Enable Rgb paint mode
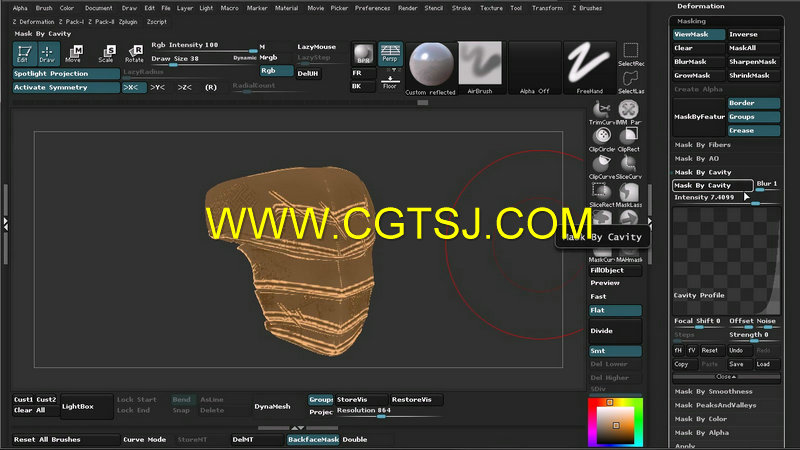The image size is (800, 450). (276, 70)
